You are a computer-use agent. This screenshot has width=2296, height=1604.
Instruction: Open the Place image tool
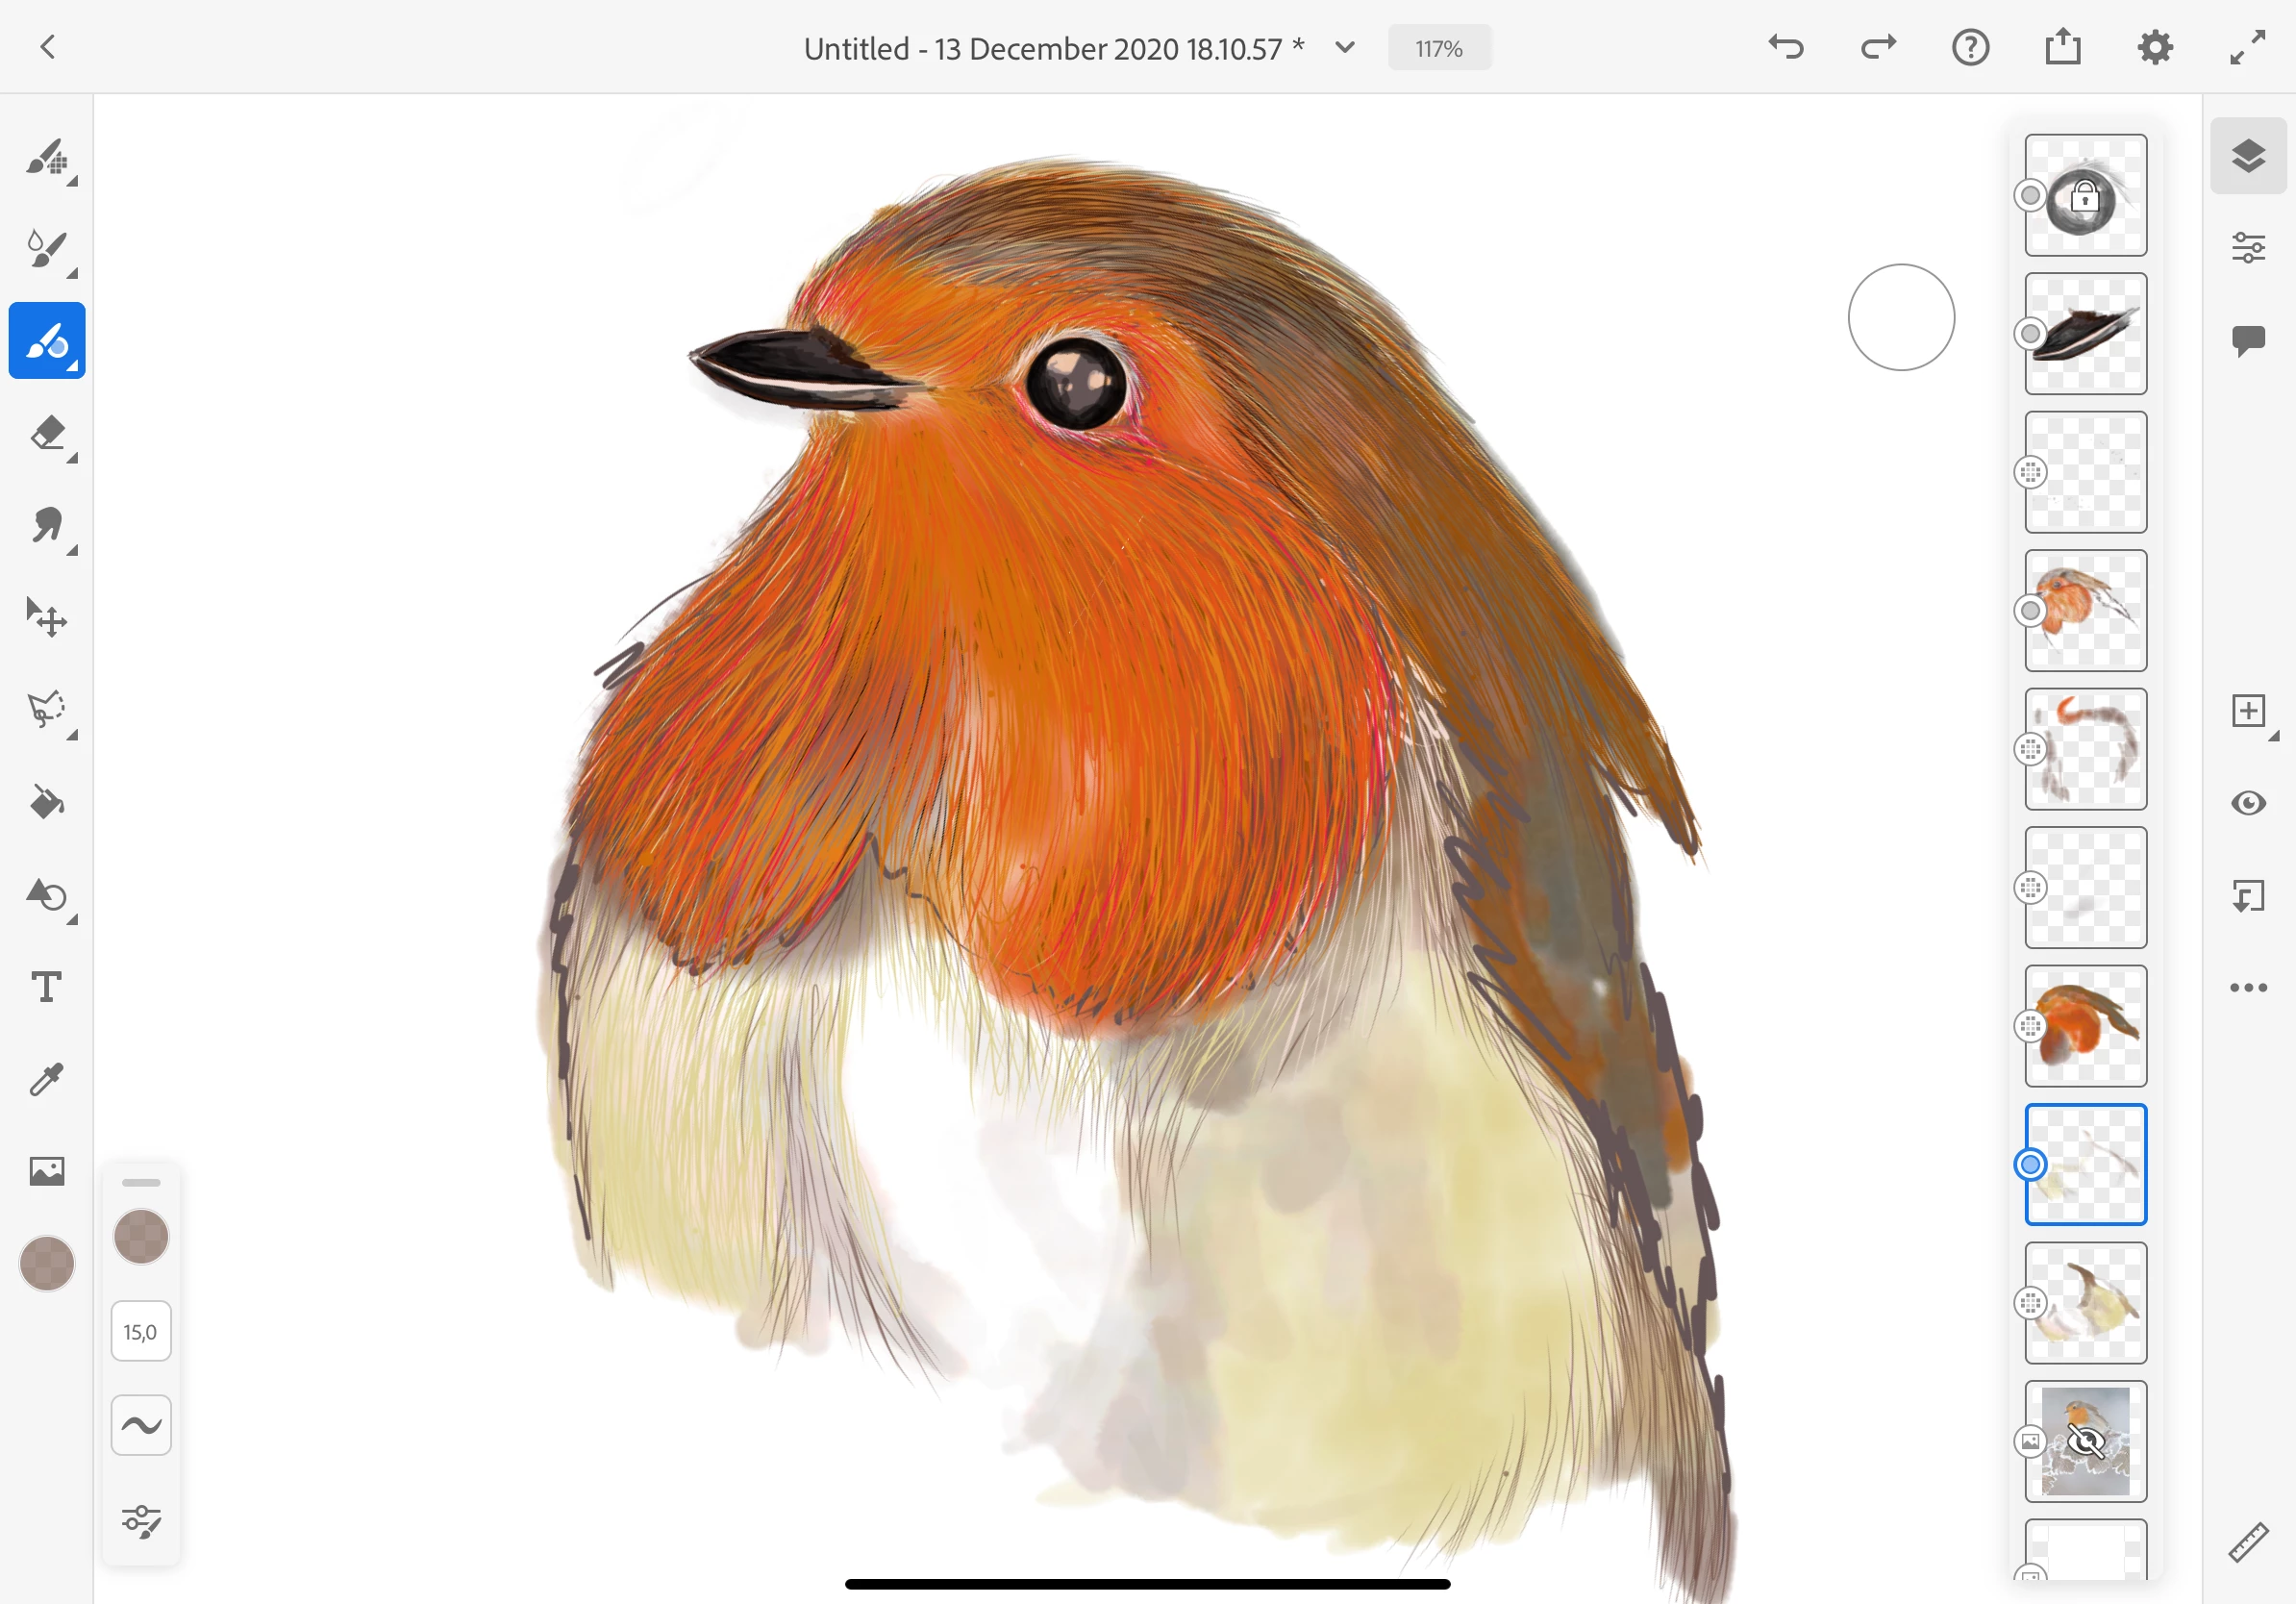click(x=46, y=1171)
